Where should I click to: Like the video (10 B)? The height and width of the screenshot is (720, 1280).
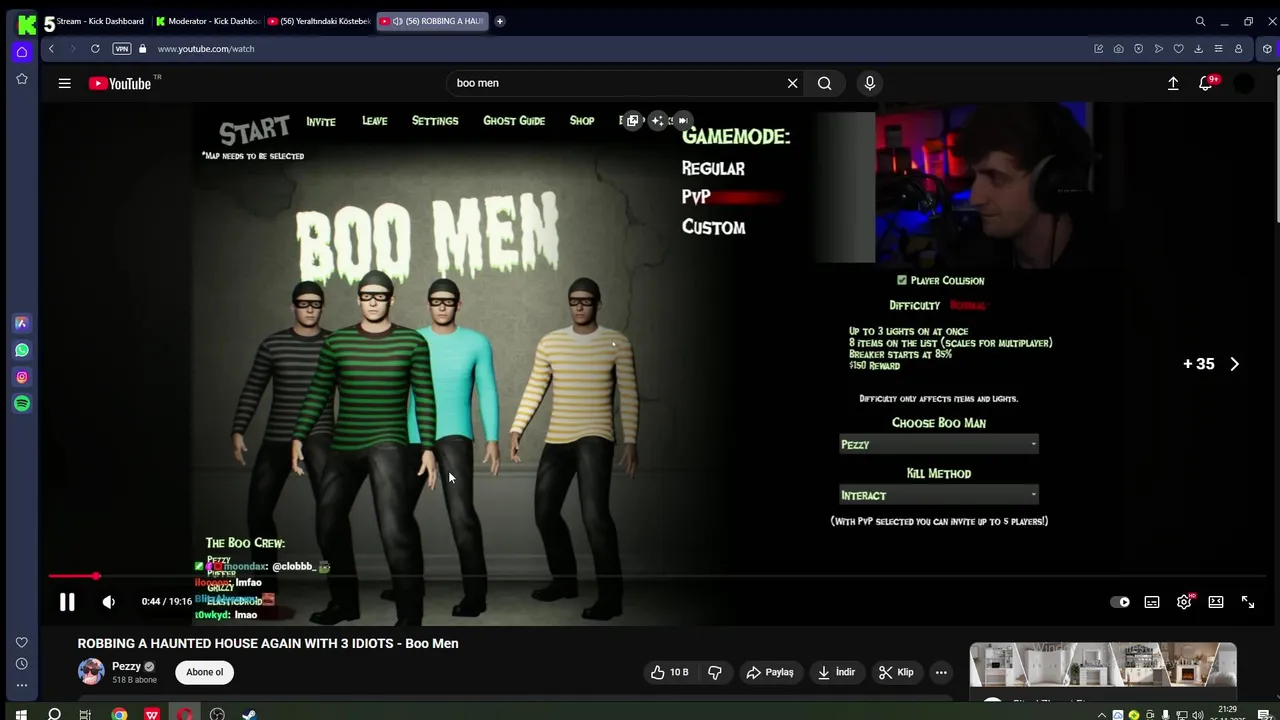pyautogui.click(x=669, y=672)
